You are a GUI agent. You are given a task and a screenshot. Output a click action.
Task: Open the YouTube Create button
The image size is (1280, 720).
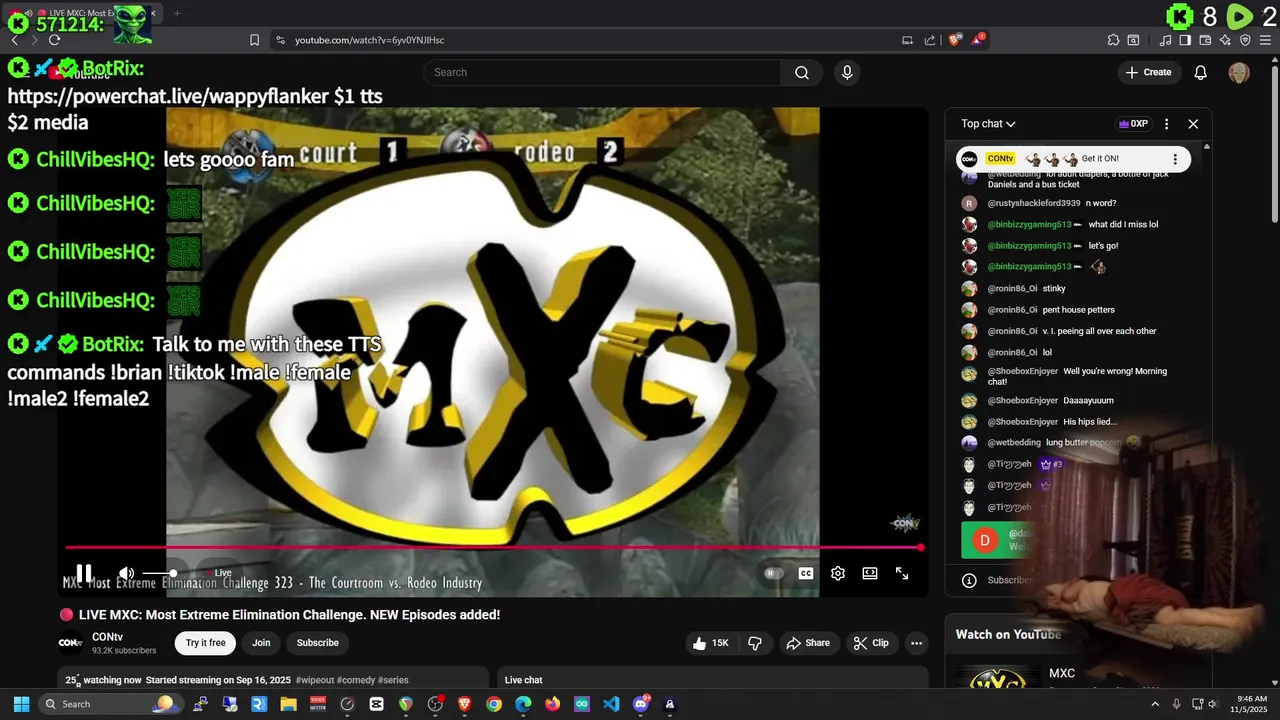coord(1148,72)
